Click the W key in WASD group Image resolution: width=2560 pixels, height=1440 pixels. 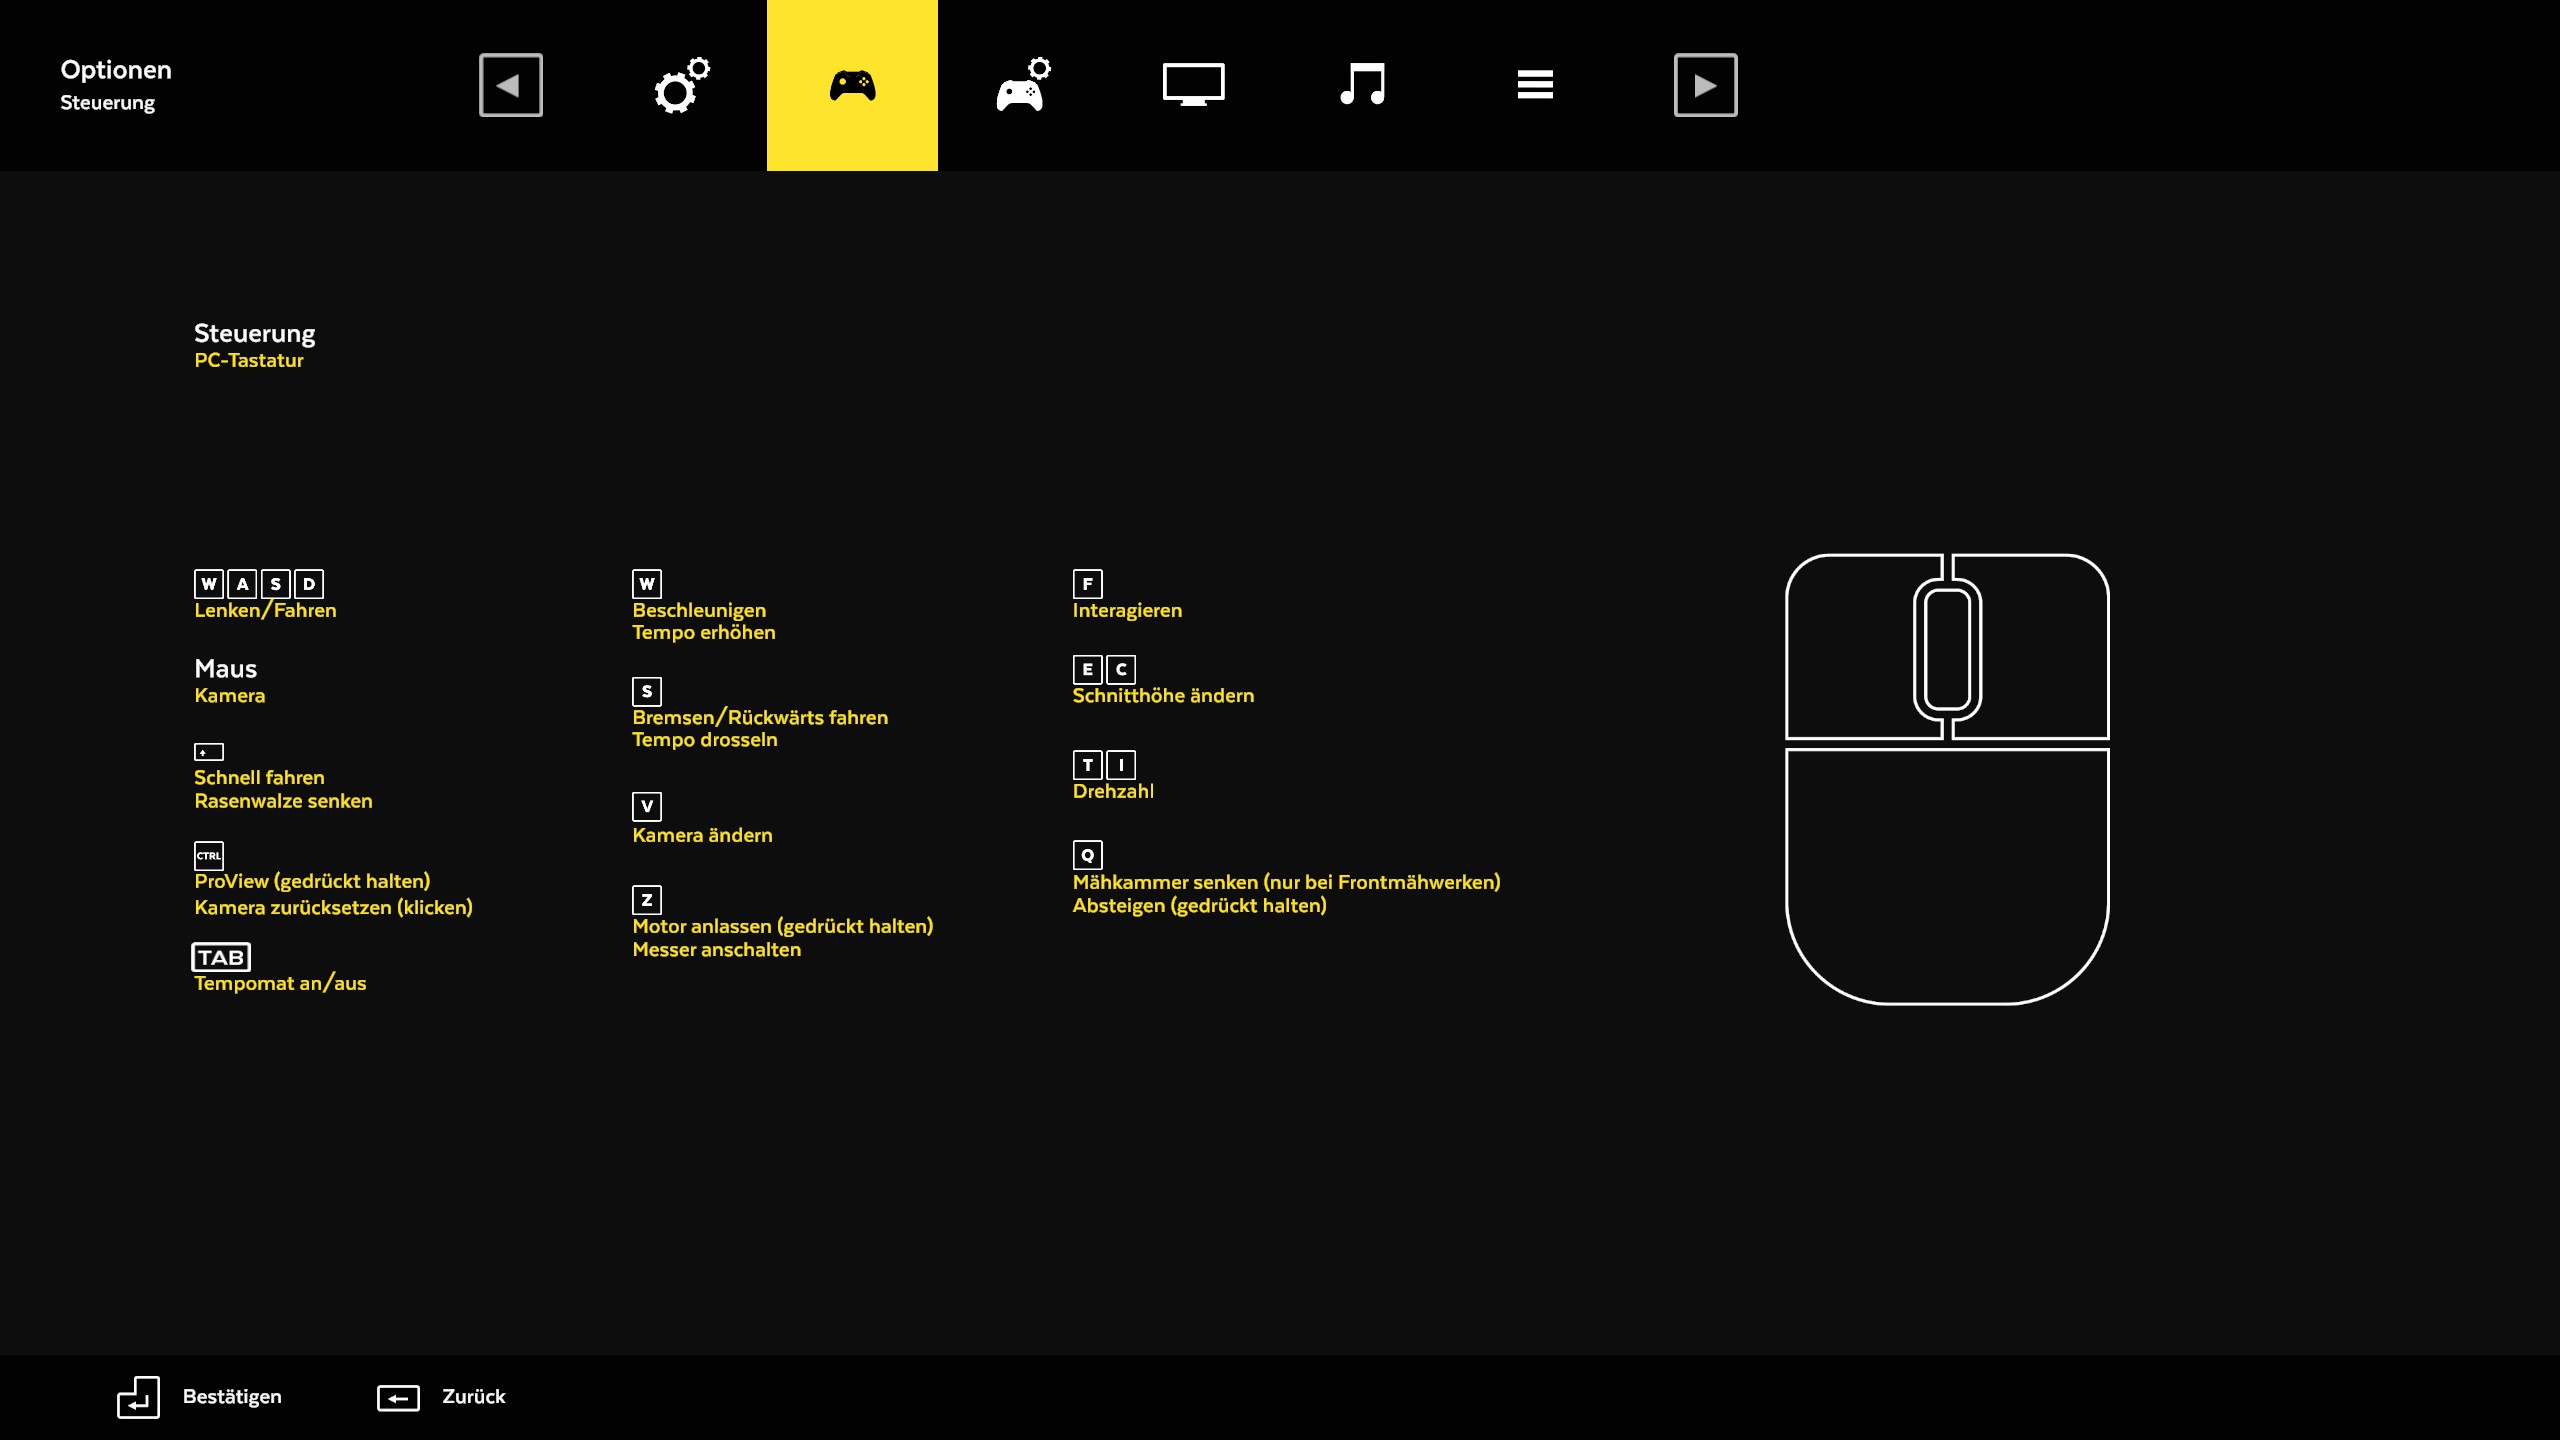[208, 584]
